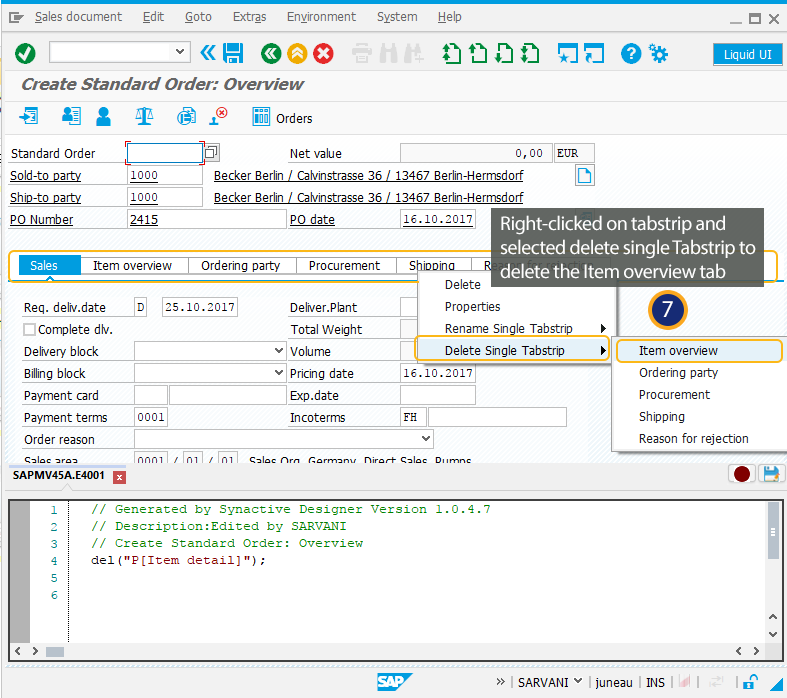The width and height of the screenshot is (787, 698).
Task: Open the Environment menu
Action: pos(321,17)
